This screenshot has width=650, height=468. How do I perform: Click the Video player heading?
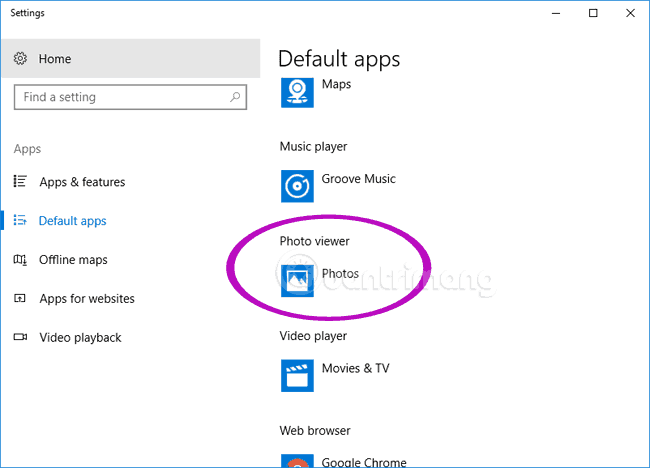(313, 336)
